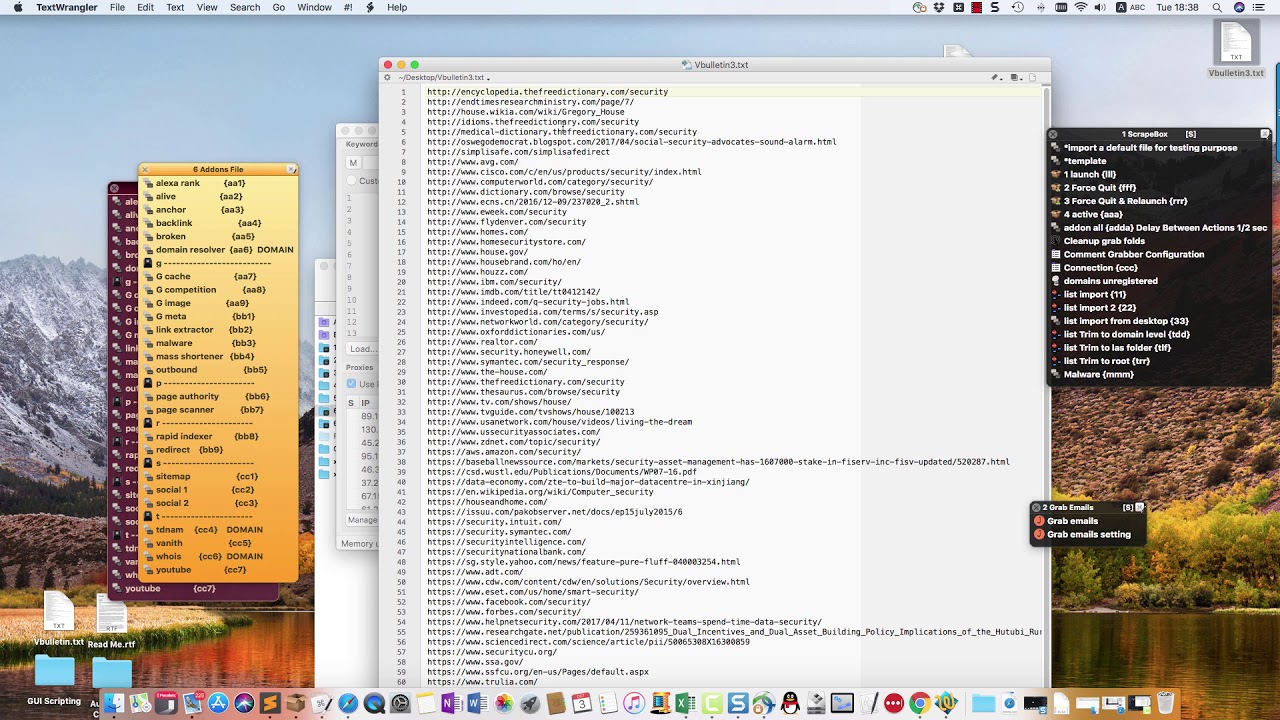This screenshot has height=720, width=1280.
Task: Click the '[S]' label on ScrapeBox palette
Action: [x=1190, y=134]
